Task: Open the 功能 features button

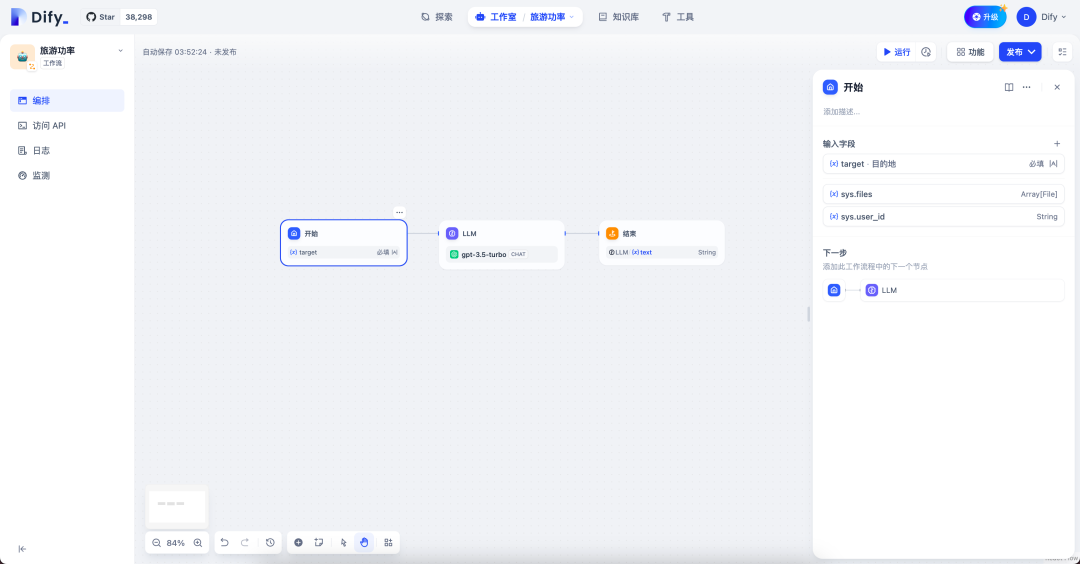Action: pyautogui.click(x=970, y=52)
